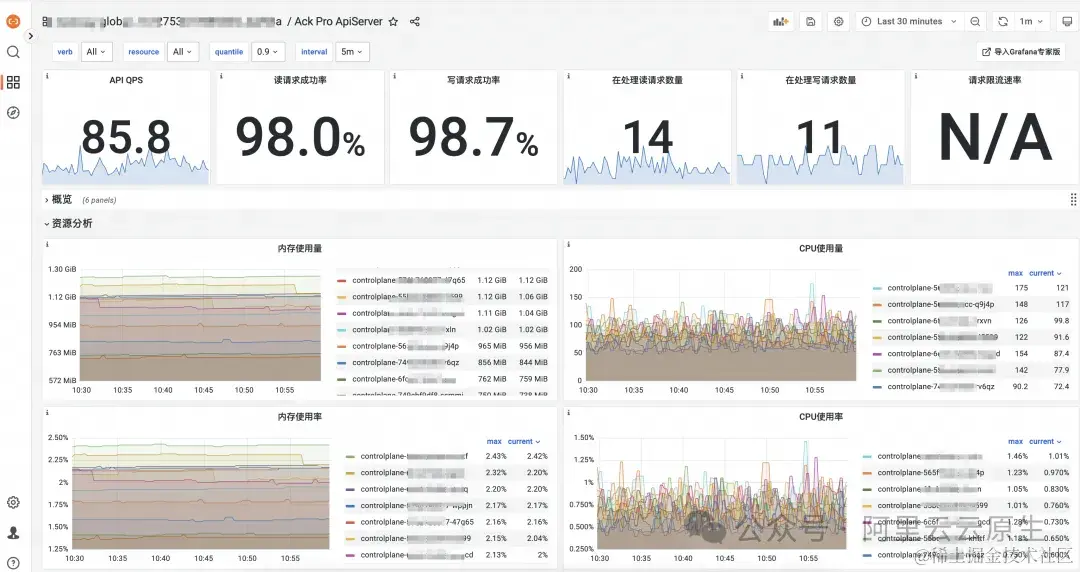The width and height of the screenshot is (1080, 572).
Task: Open the user profile icon in sidebar
Action: click(x=13, y=533)
